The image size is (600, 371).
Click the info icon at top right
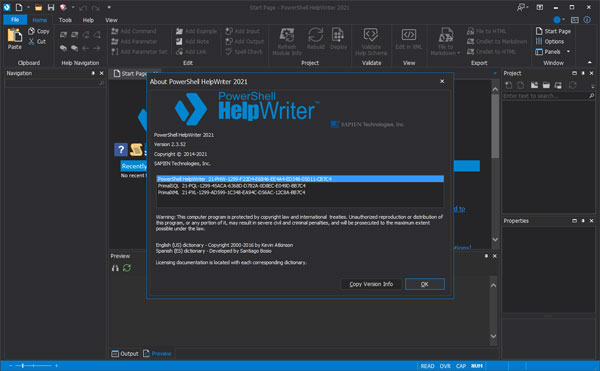(587, 20)
